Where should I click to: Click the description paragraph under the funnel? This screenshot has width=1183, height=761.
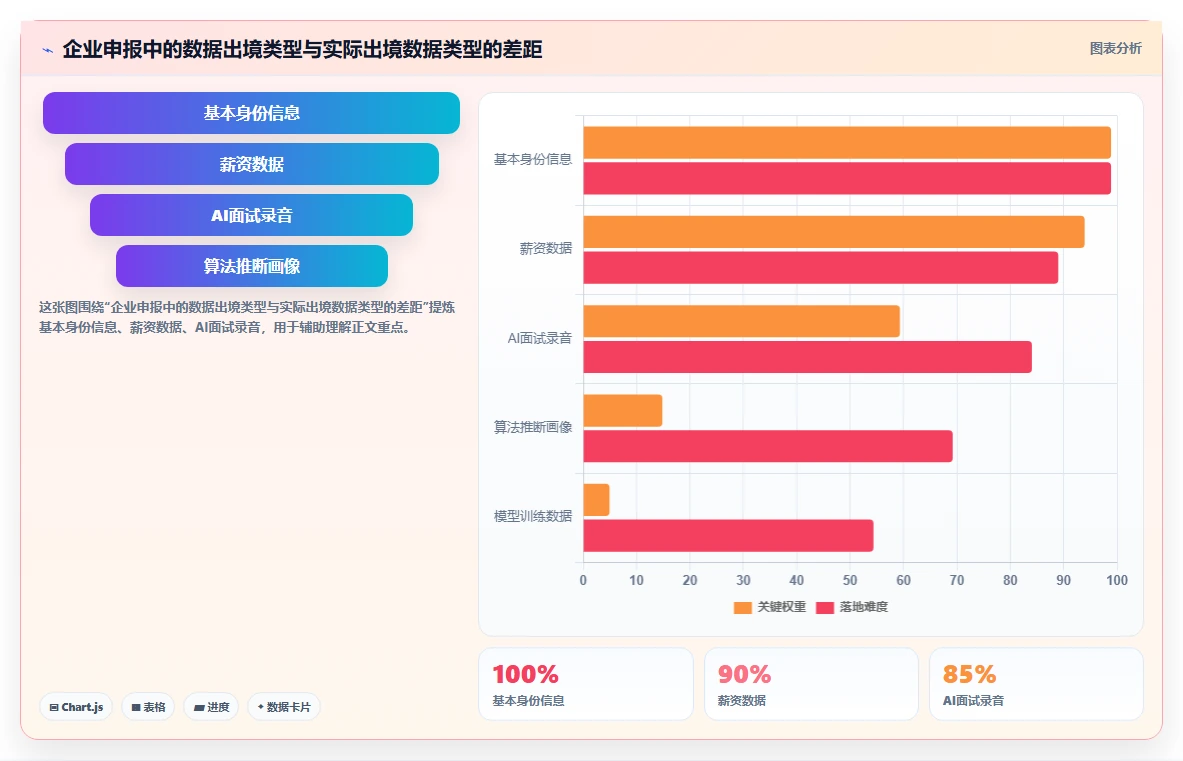(x=247, y=318)
